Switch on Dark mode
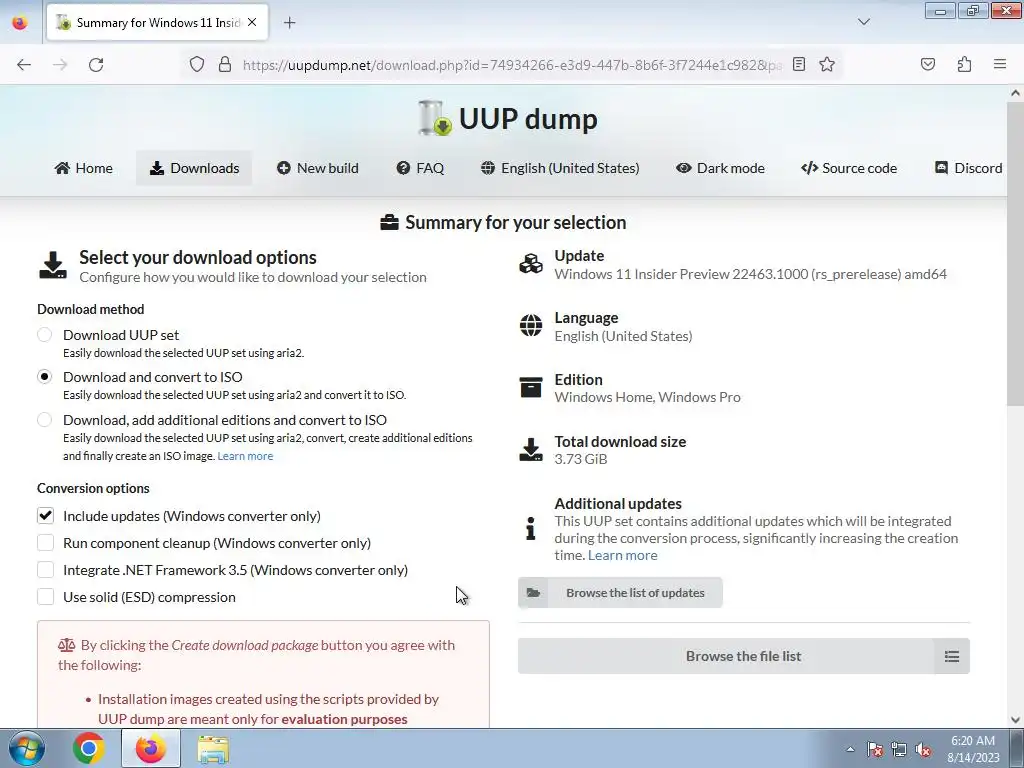Viewport: 1024px width, 768px height. coord(720,168)
